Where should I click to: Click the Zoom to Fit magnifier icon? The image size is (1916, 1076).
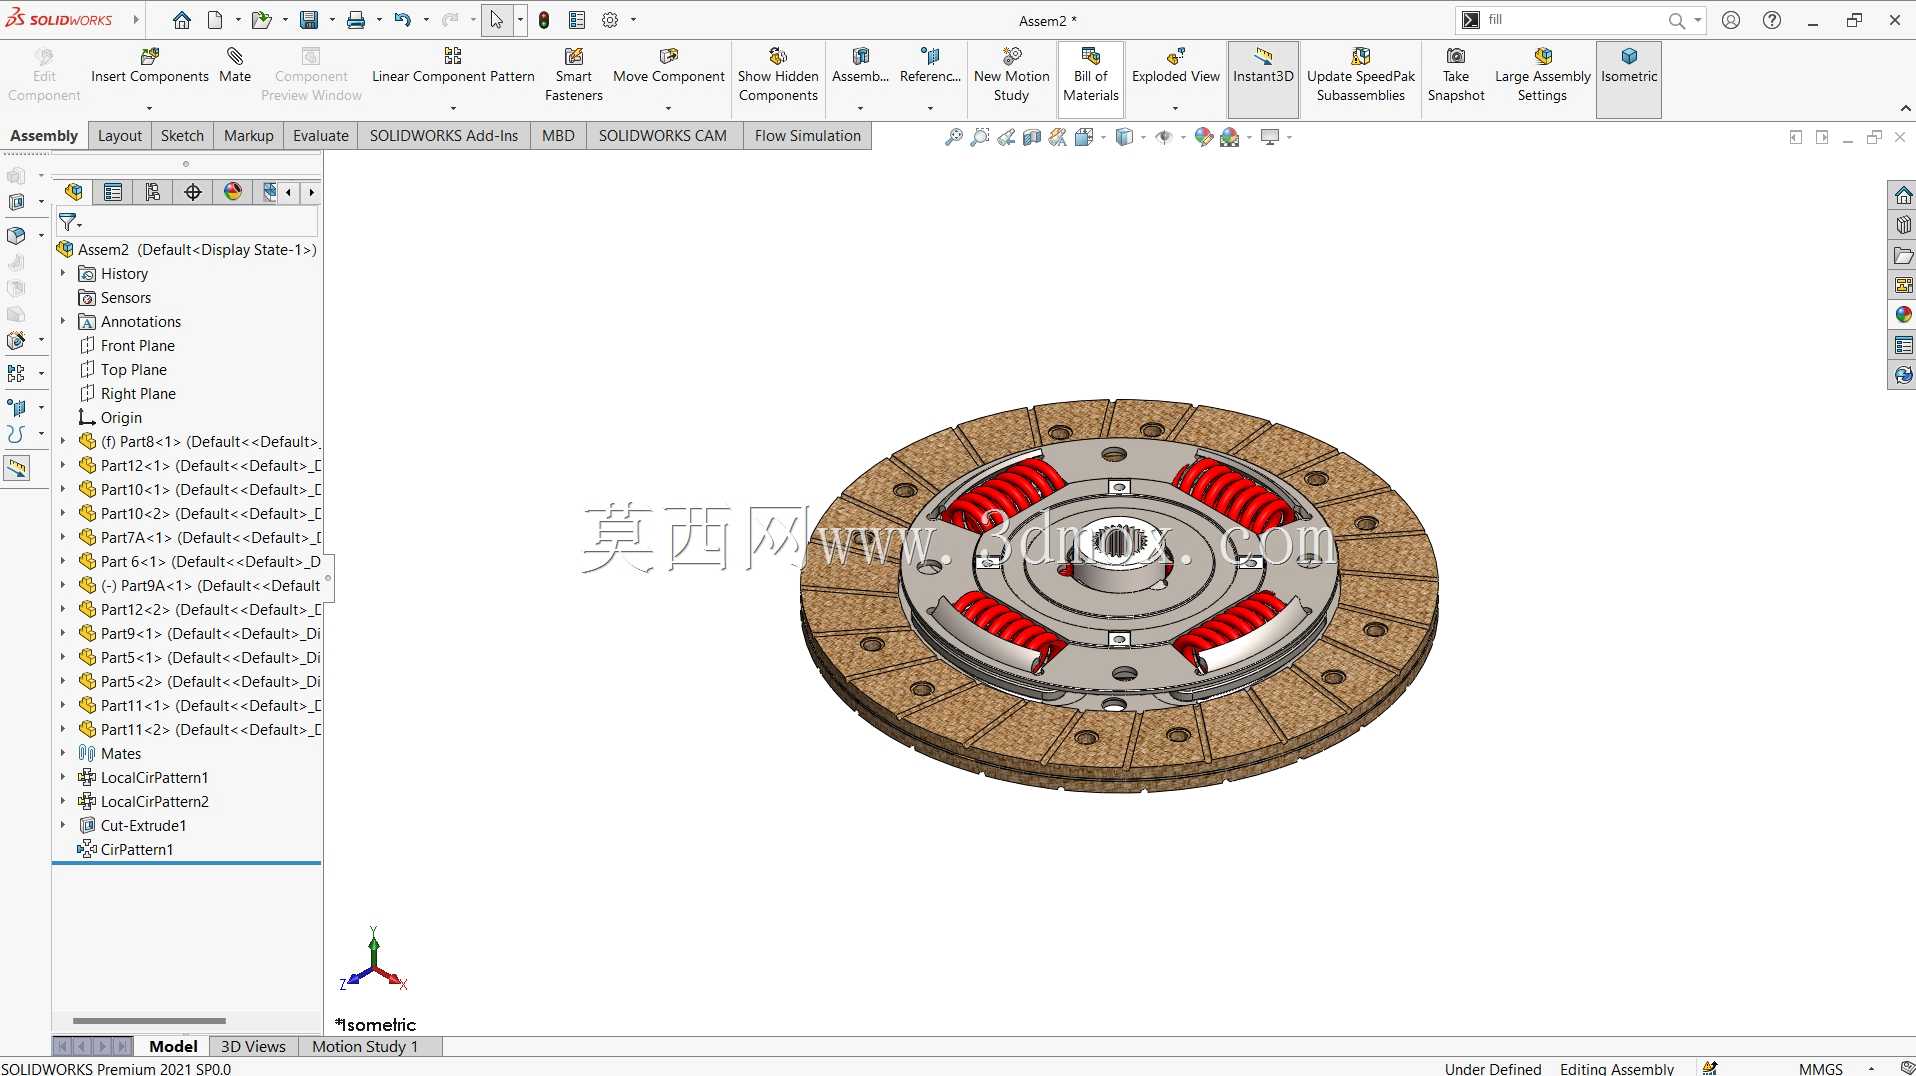[x=954, y=137]
